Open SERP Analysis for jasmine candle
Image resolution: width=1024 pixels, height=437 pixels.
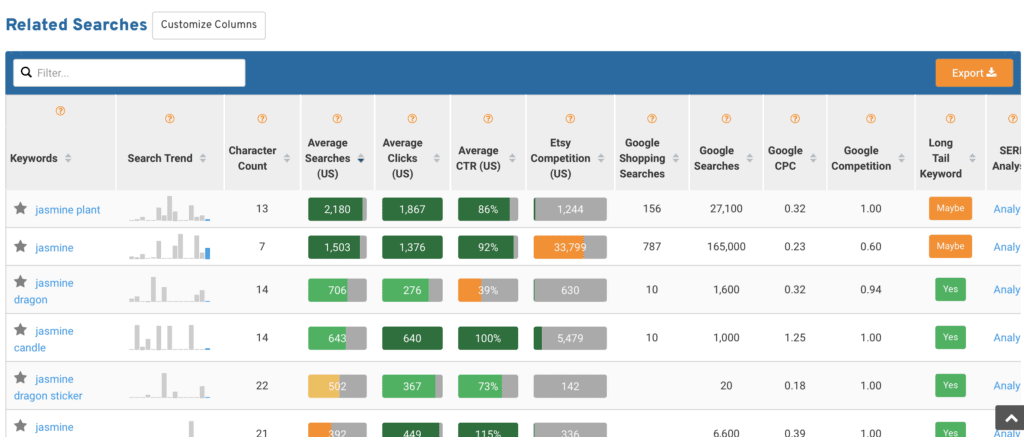pyautogui.click(x=1006, y=338)
